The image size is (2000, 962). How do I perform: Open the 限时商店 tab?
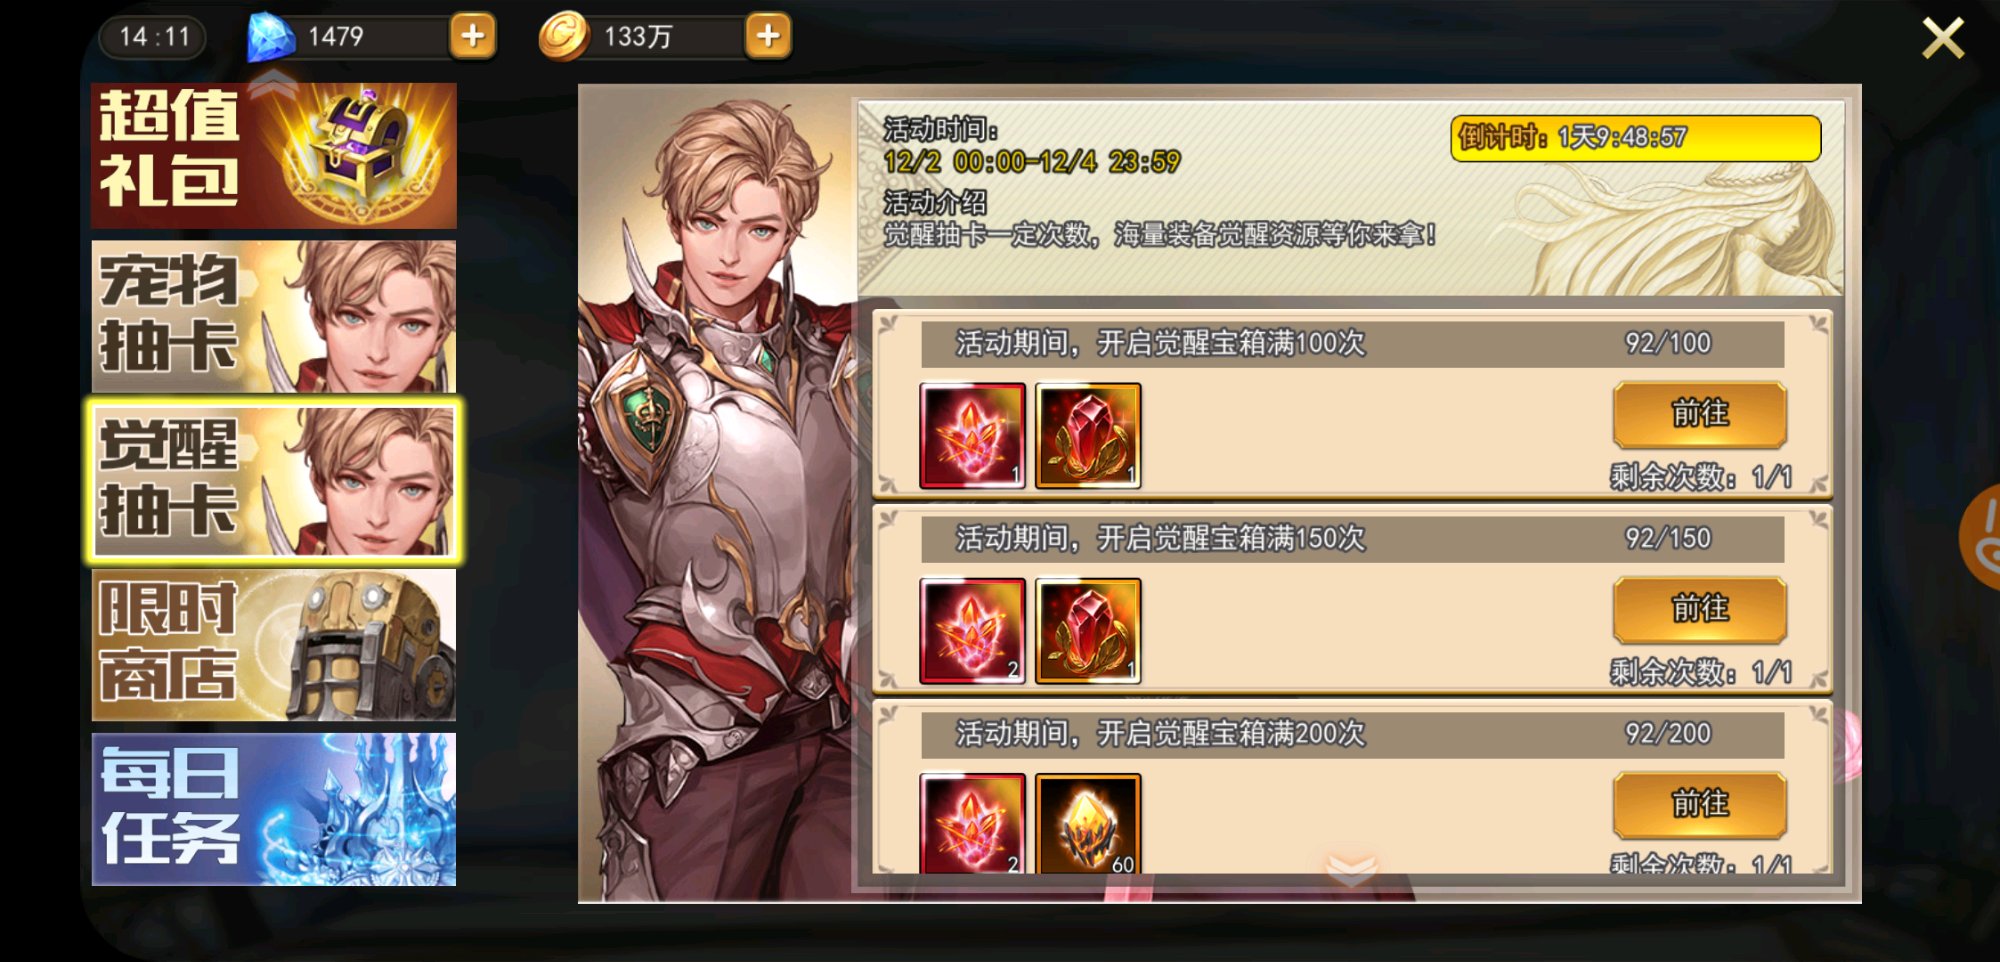point(274,645)
